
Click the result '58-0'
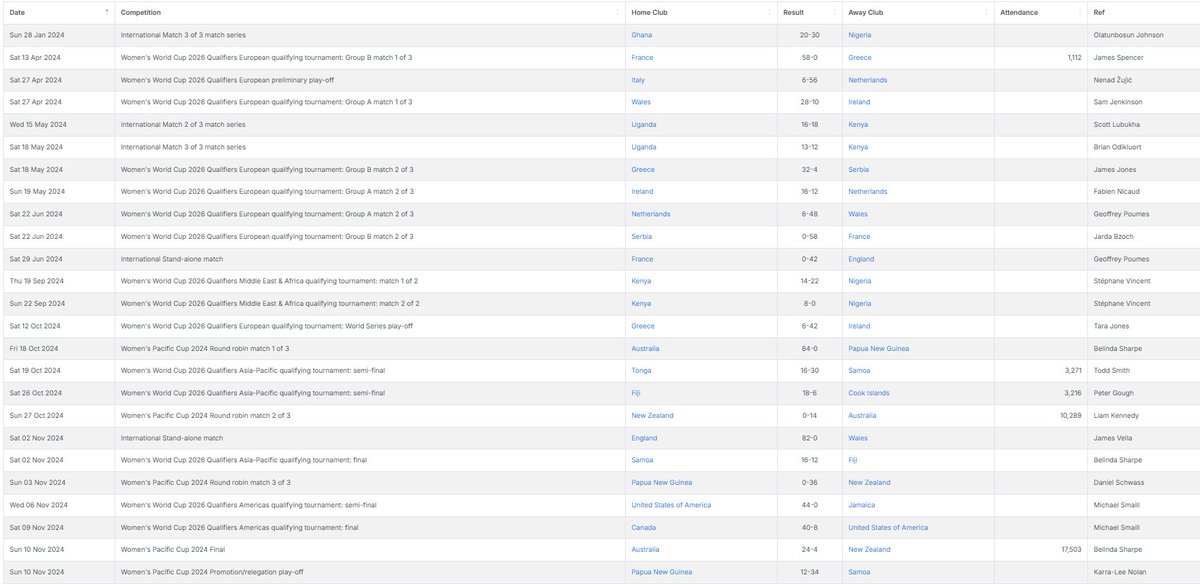[x=808, y=58]
